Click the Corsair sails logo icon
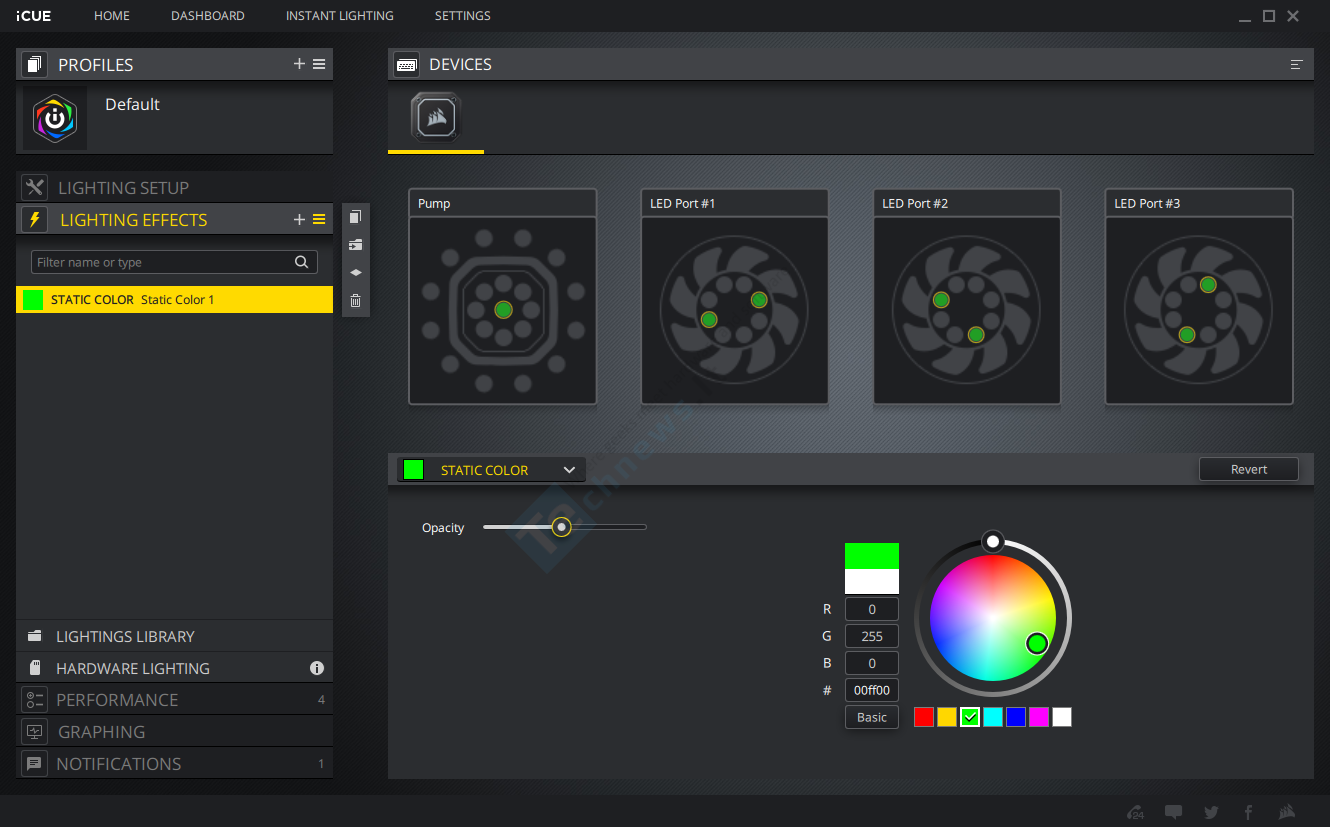The image size is (1330, 827). 1288,812
